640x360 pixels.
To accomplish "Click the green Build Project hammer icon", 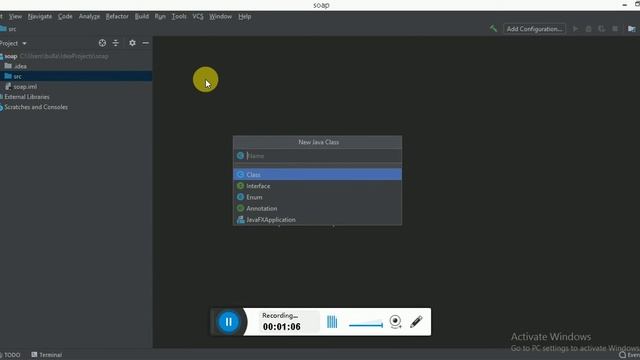I will (493, 29).
